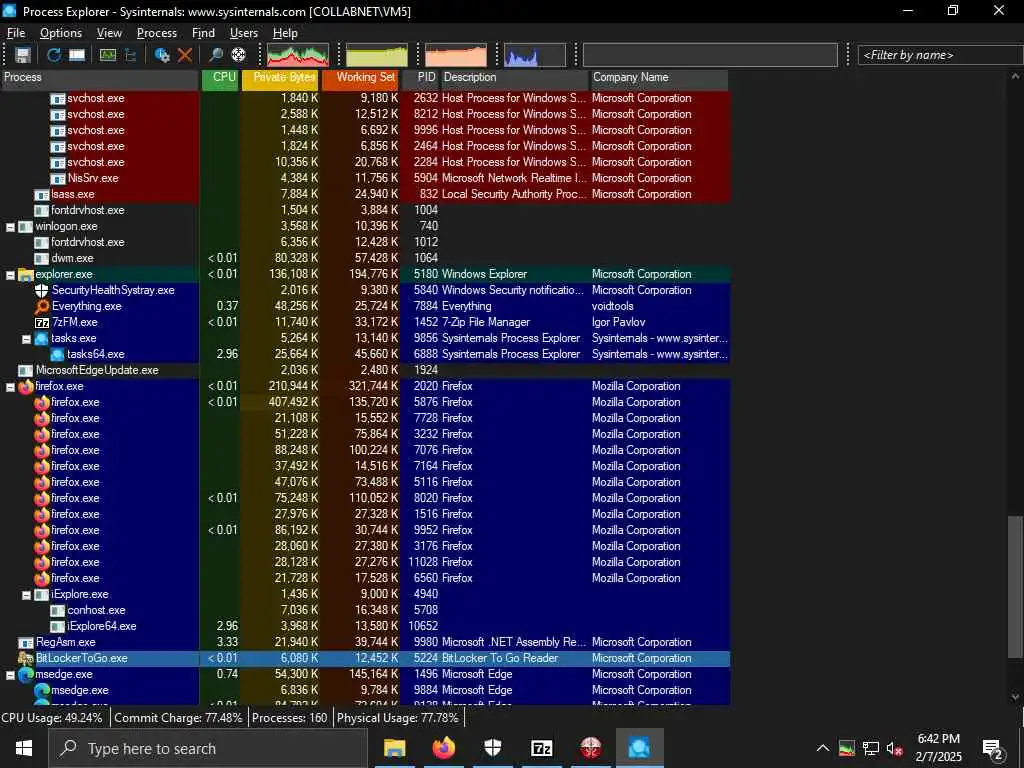Screen dimensions: 1024x768
Task: Click the Physical Usage status entry
Action: point(397,718)
